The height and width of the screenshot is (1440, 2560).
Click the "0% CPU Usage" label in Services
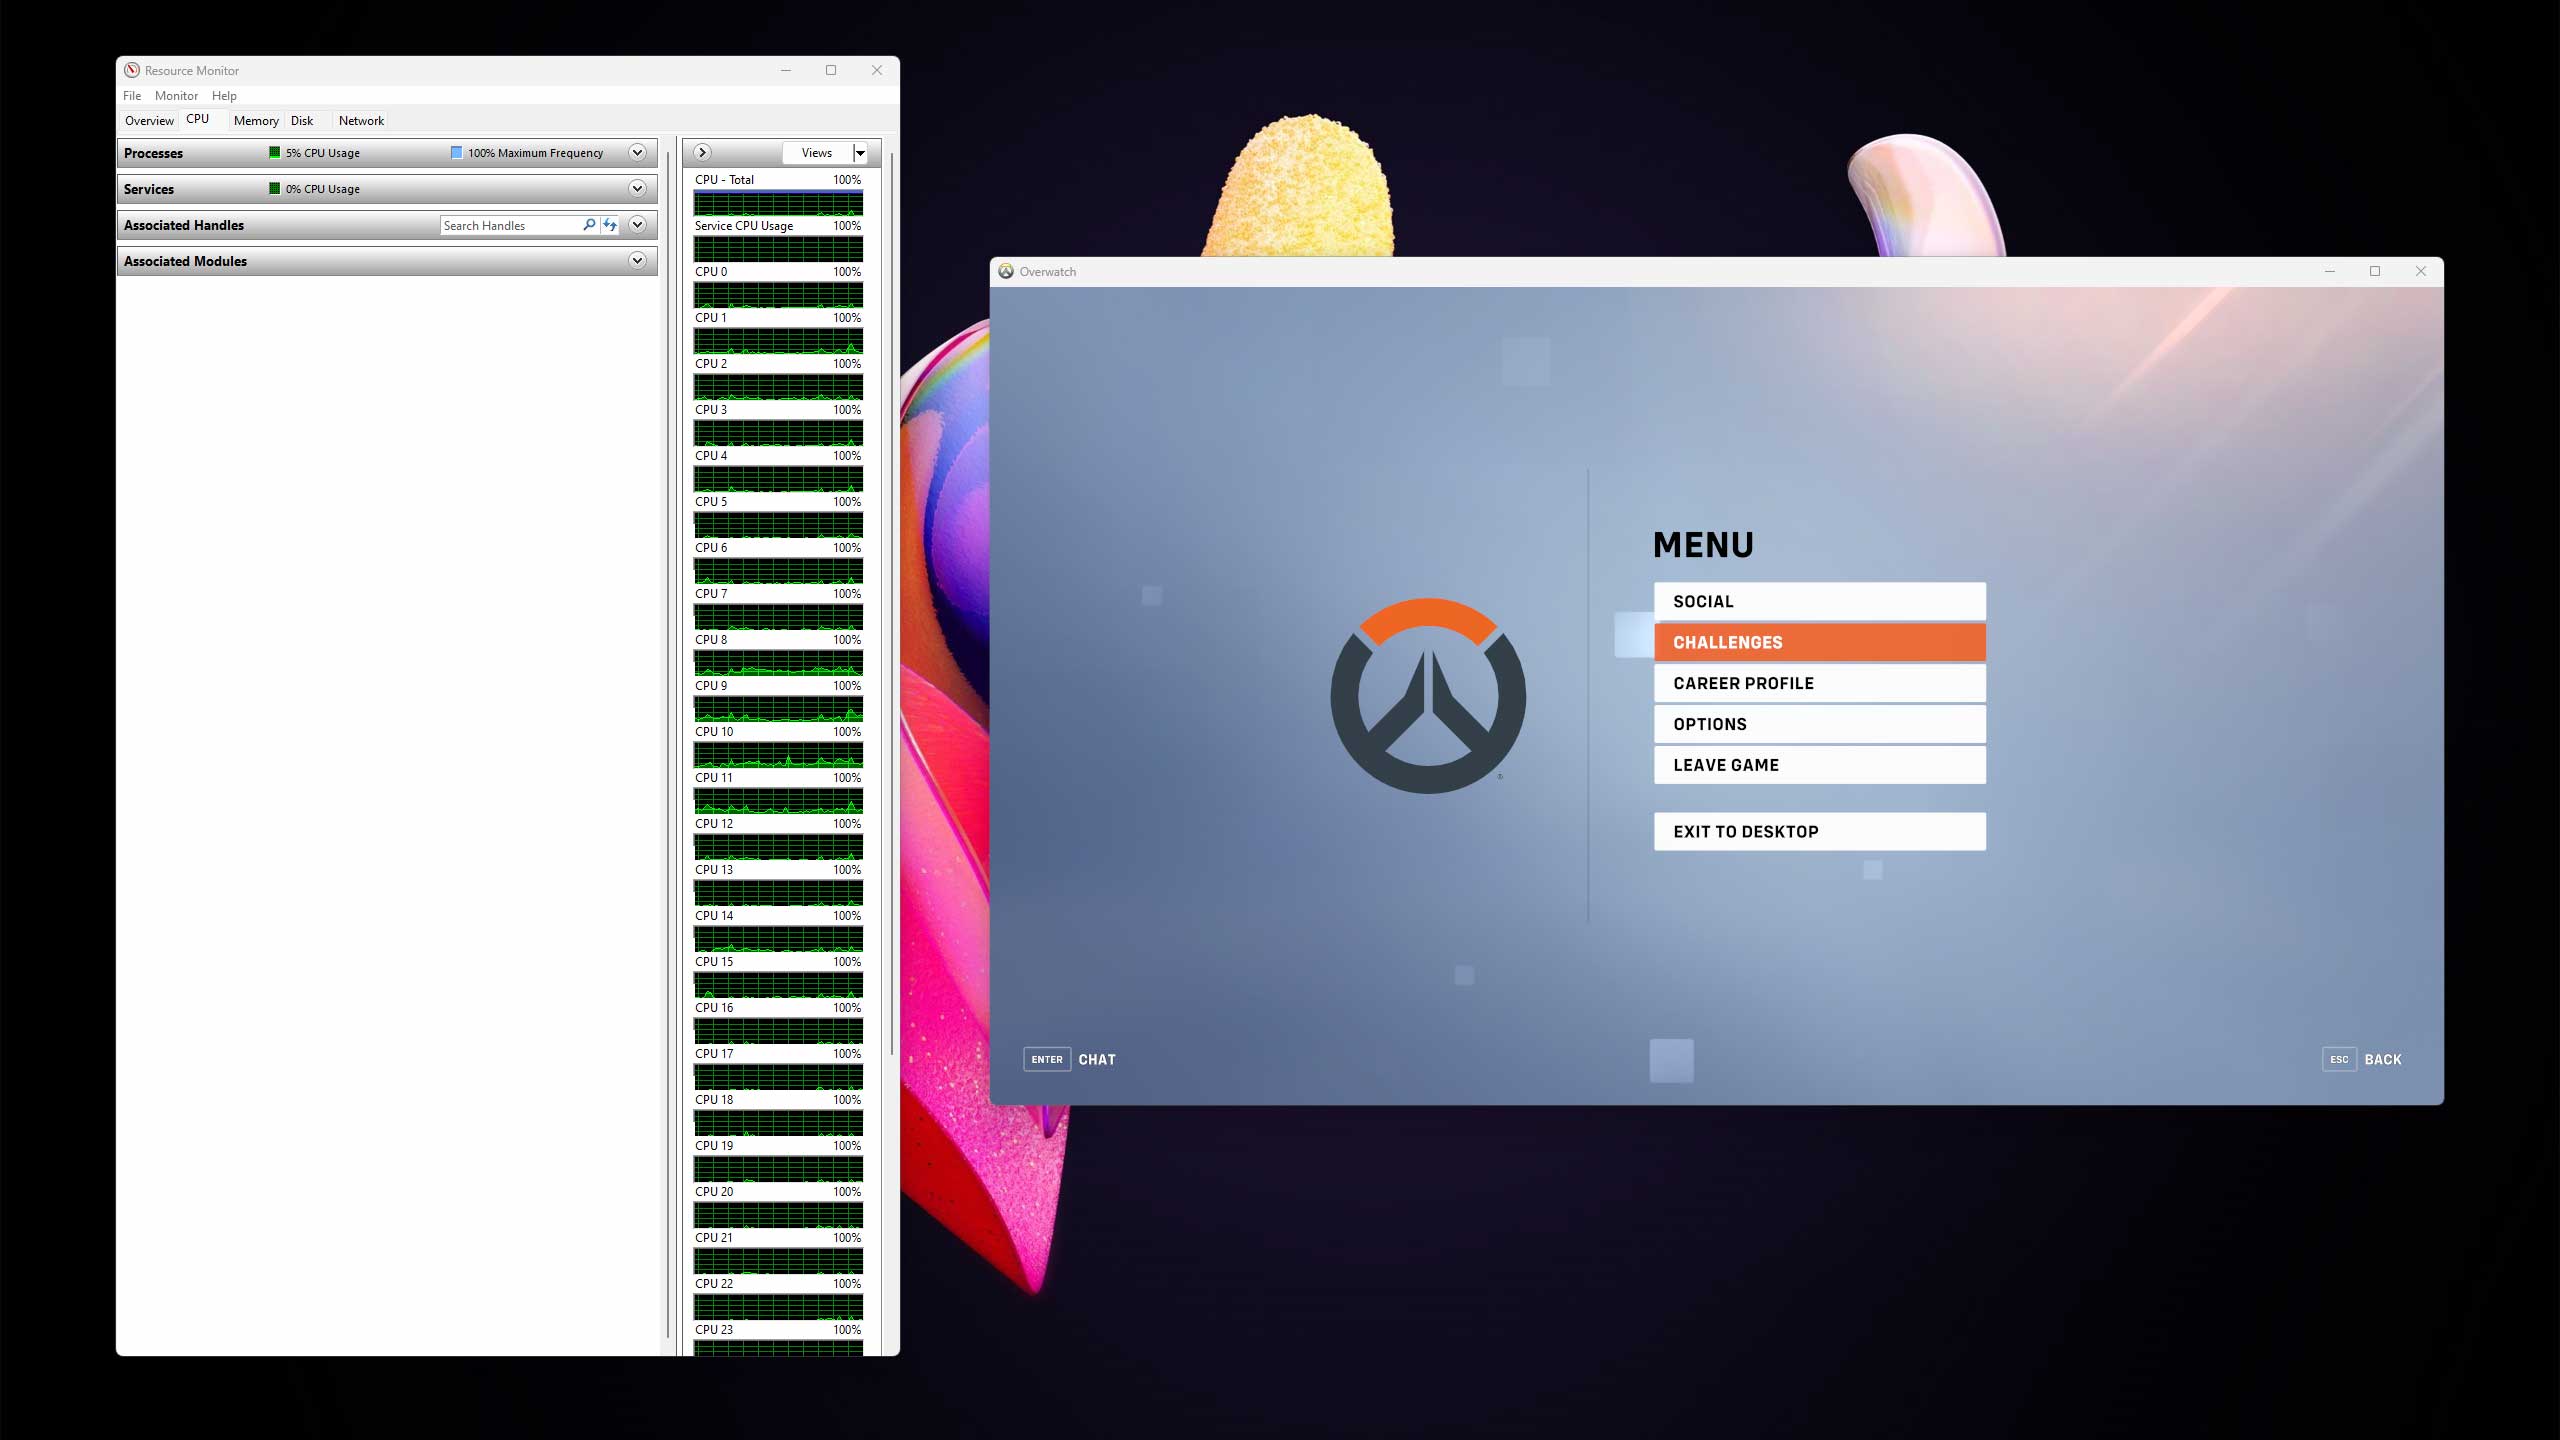pyautogui.click(x=323, y=189)
